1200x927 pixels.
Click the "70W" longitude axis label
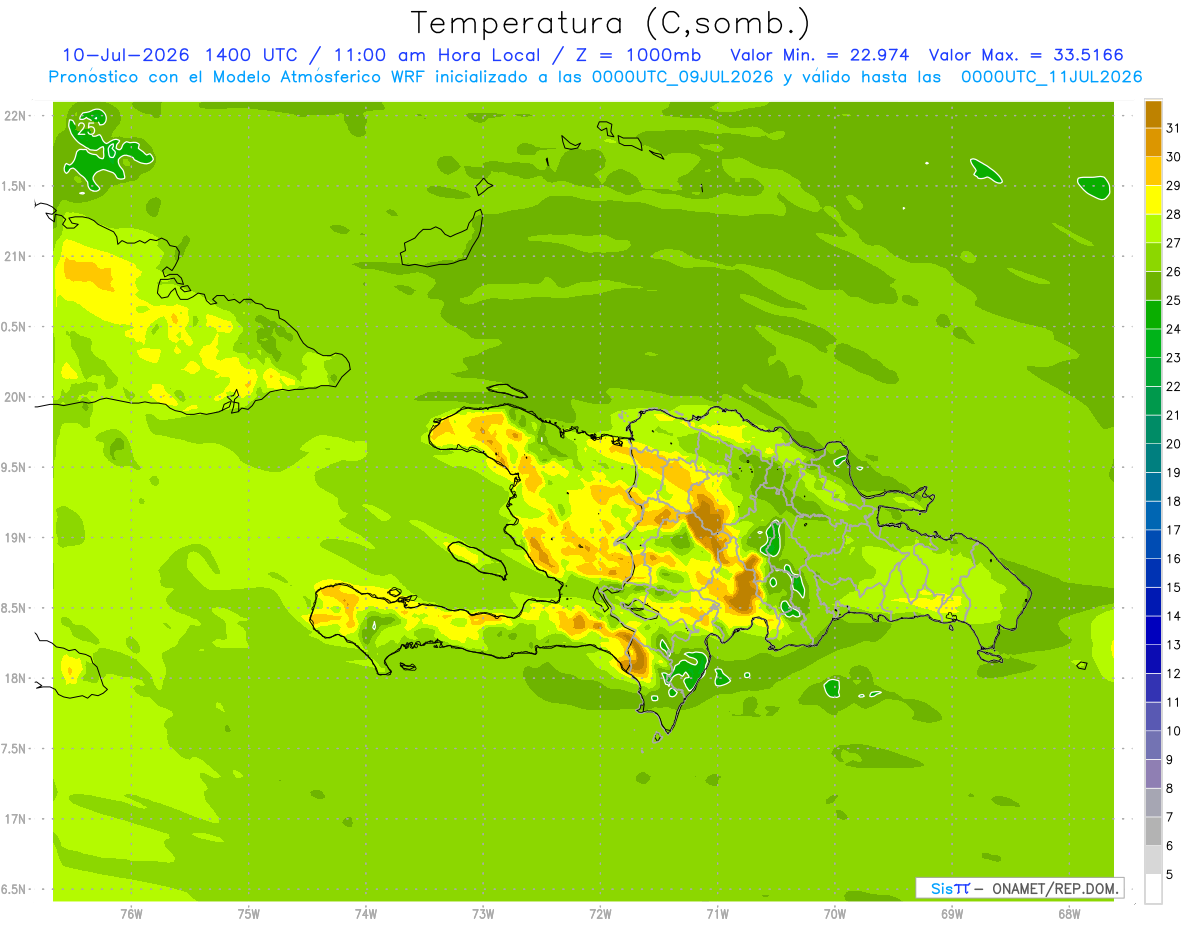835,913
